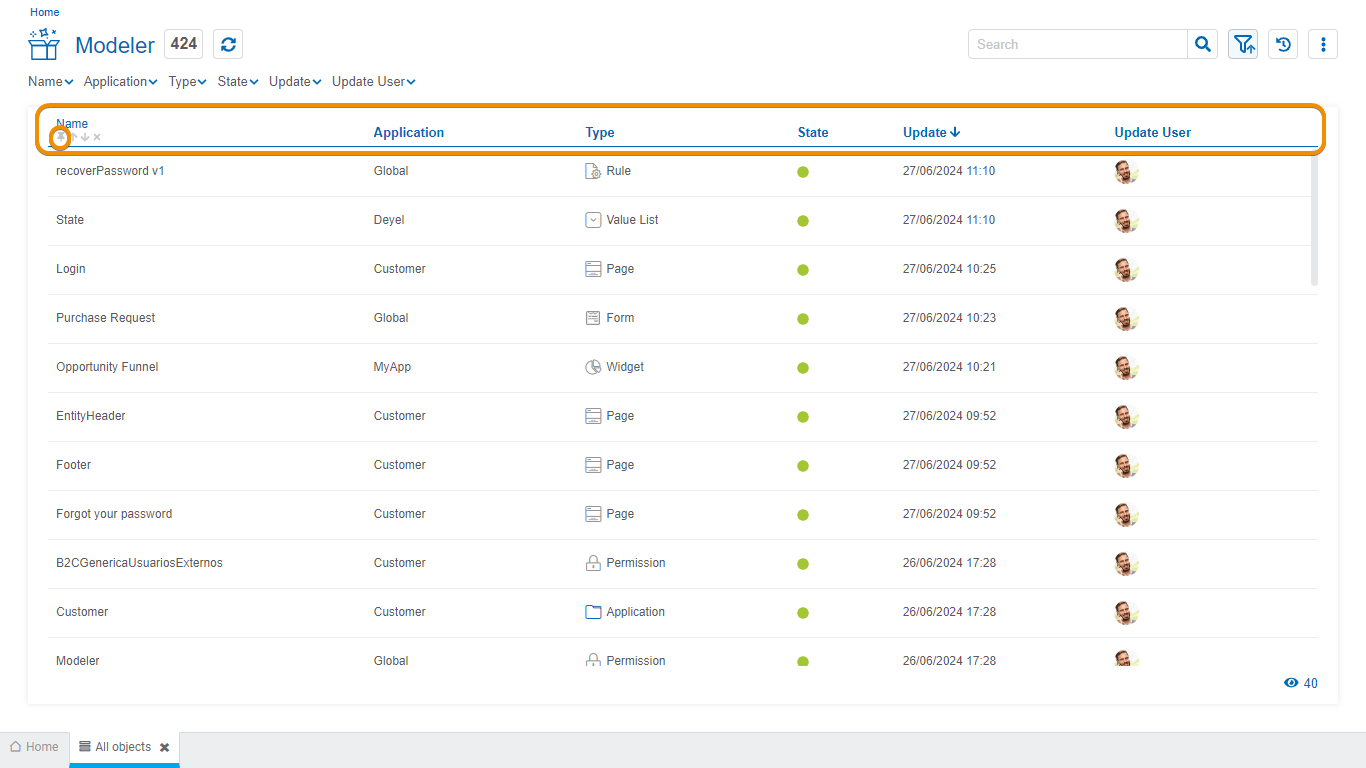Click inside the Search text field

point(1077,44)
